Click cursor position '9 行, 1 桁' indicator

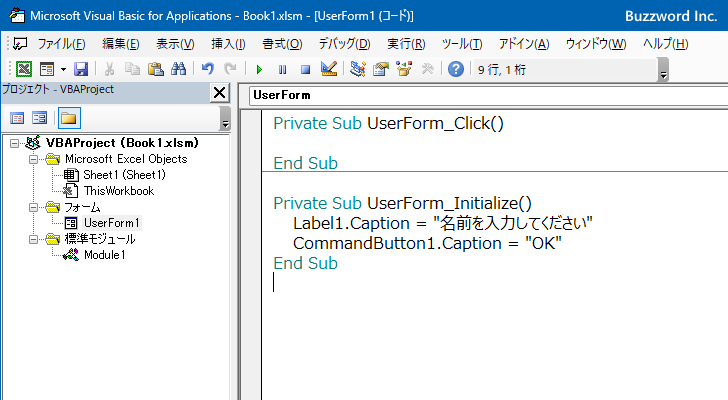click(x=502, y=70)
